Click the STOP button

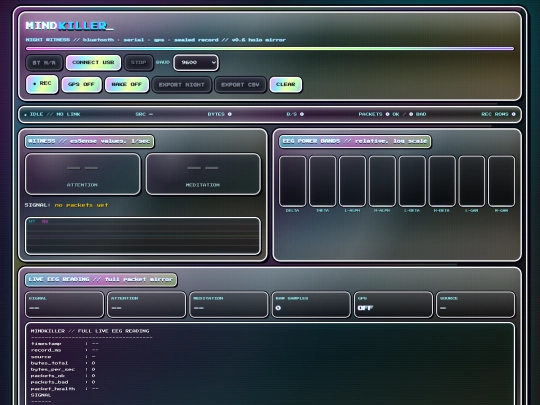coord(138,63)
